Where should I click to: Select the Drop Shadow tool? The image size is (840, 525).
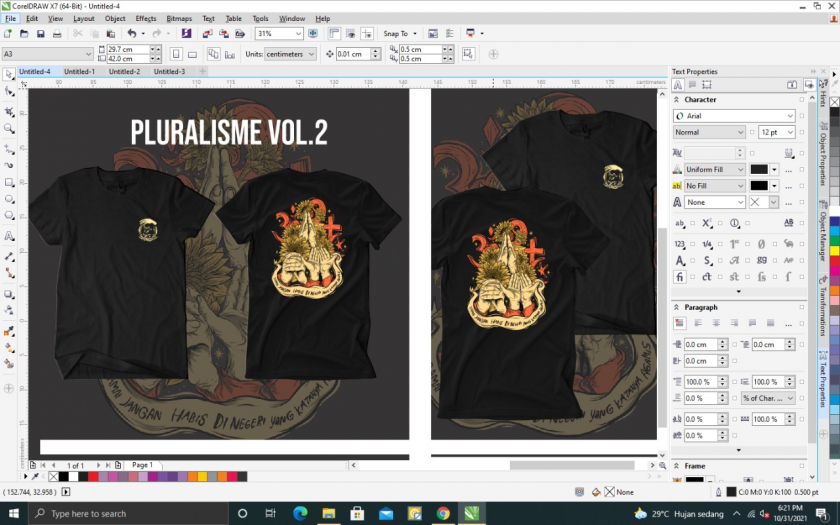coord(9,294)
